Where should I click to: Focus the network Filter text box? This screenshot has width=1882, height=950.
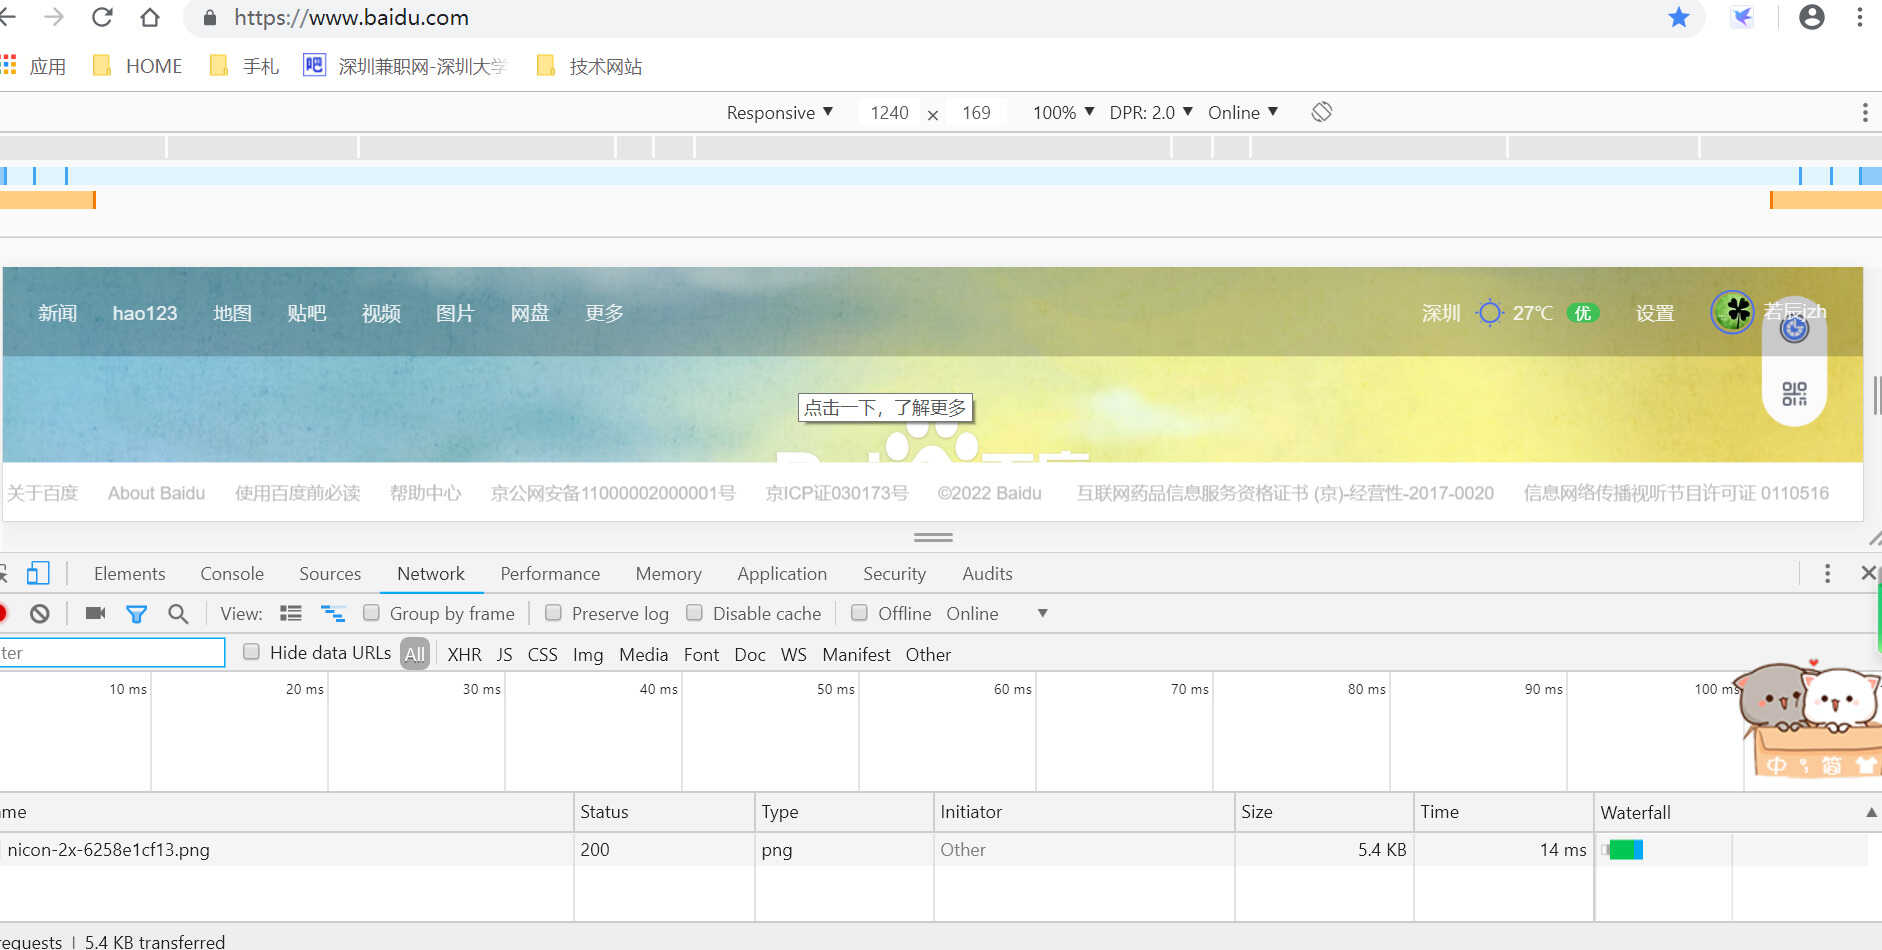112,653
